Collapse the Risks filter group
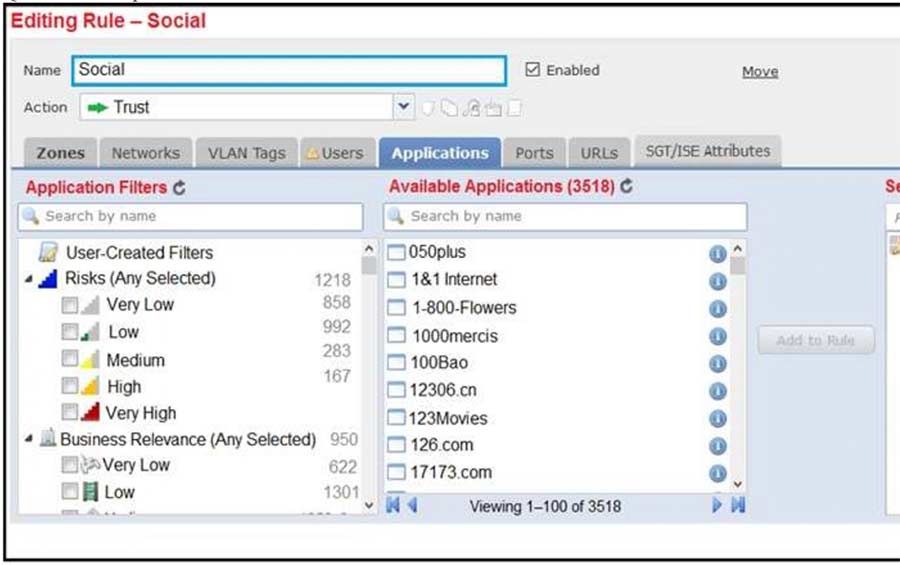 pos(28,280)
